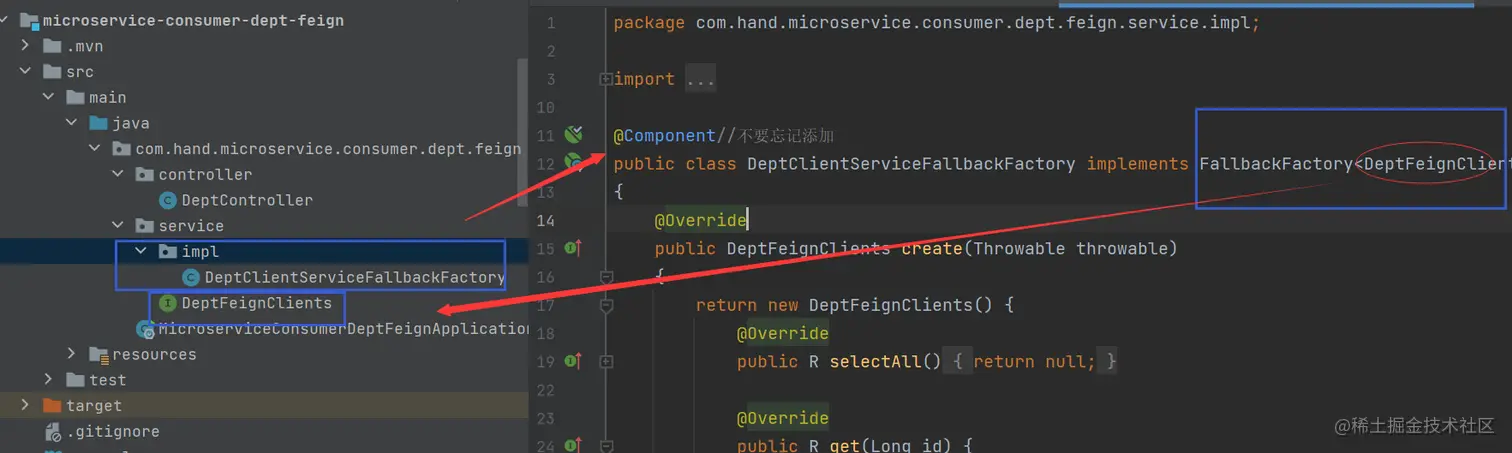Expand the folded import block on line 3

click(605, 78)
